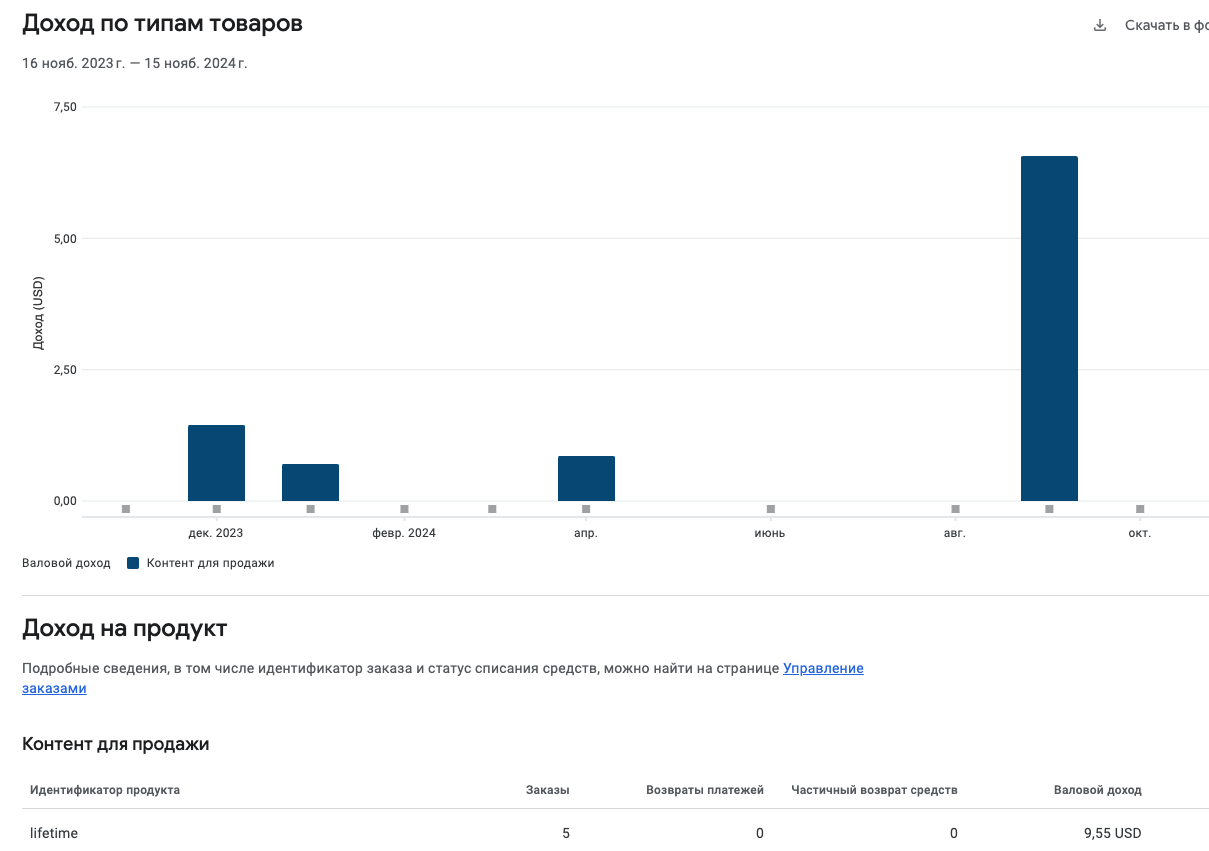Click the download arrow icon
The image size is (1209, 851).
coord(1100,25)
